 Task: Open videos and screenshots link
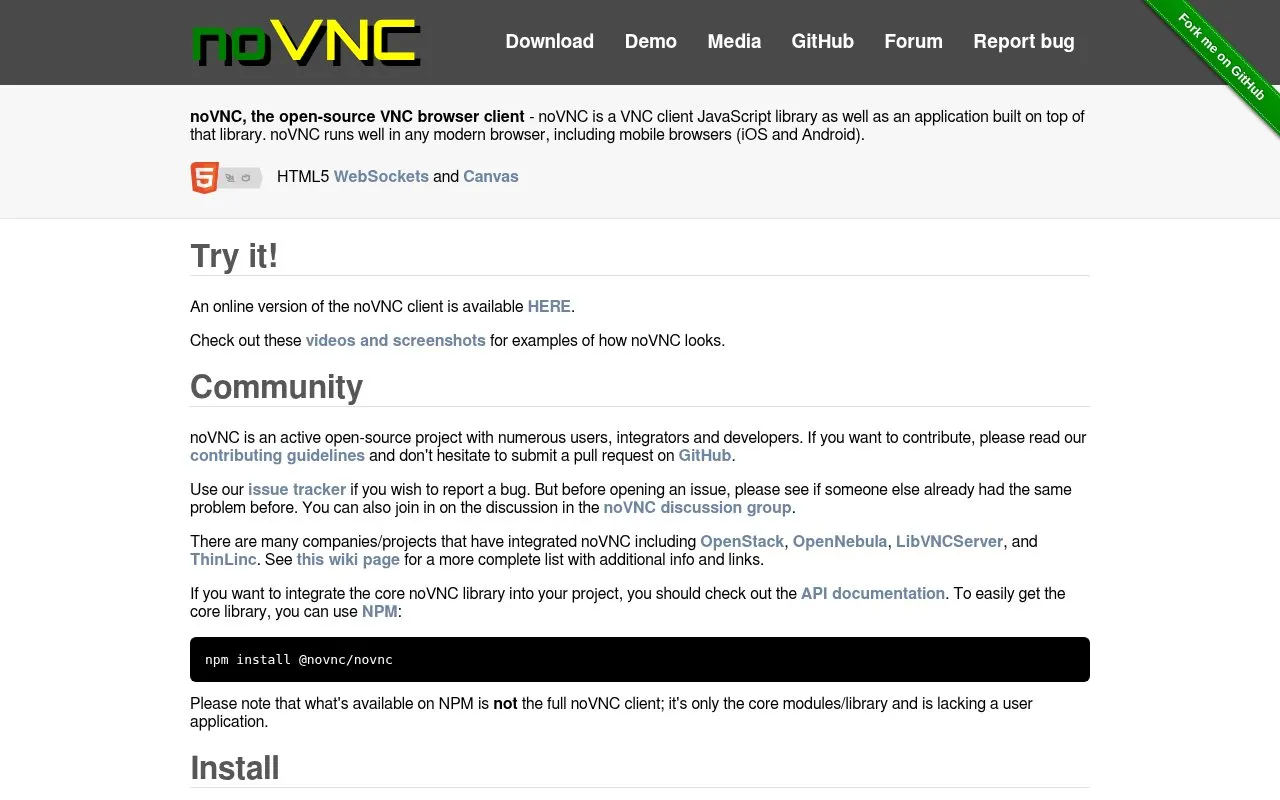(x=395, y=340)
